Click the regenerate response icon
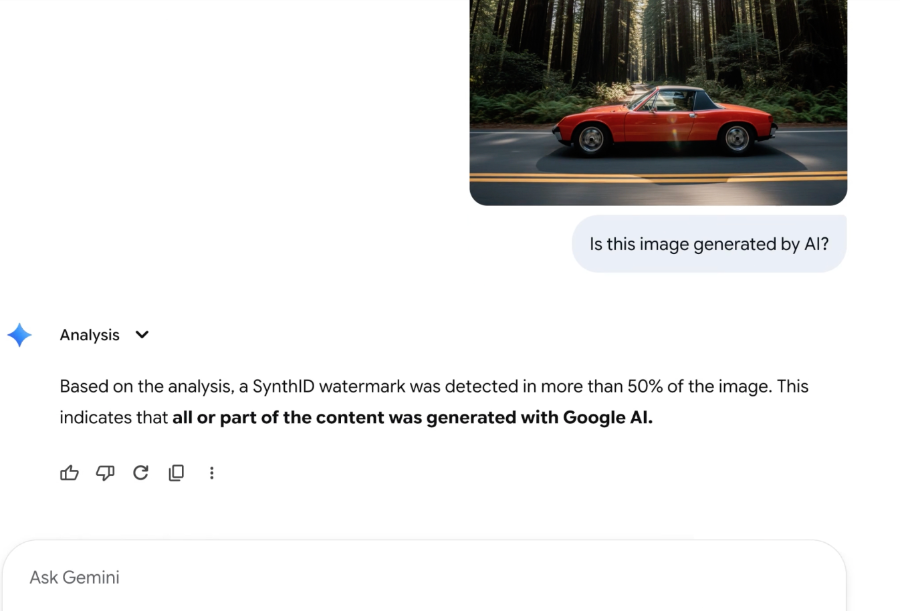This screenshot has width=900, height=611. pos(140,472)
